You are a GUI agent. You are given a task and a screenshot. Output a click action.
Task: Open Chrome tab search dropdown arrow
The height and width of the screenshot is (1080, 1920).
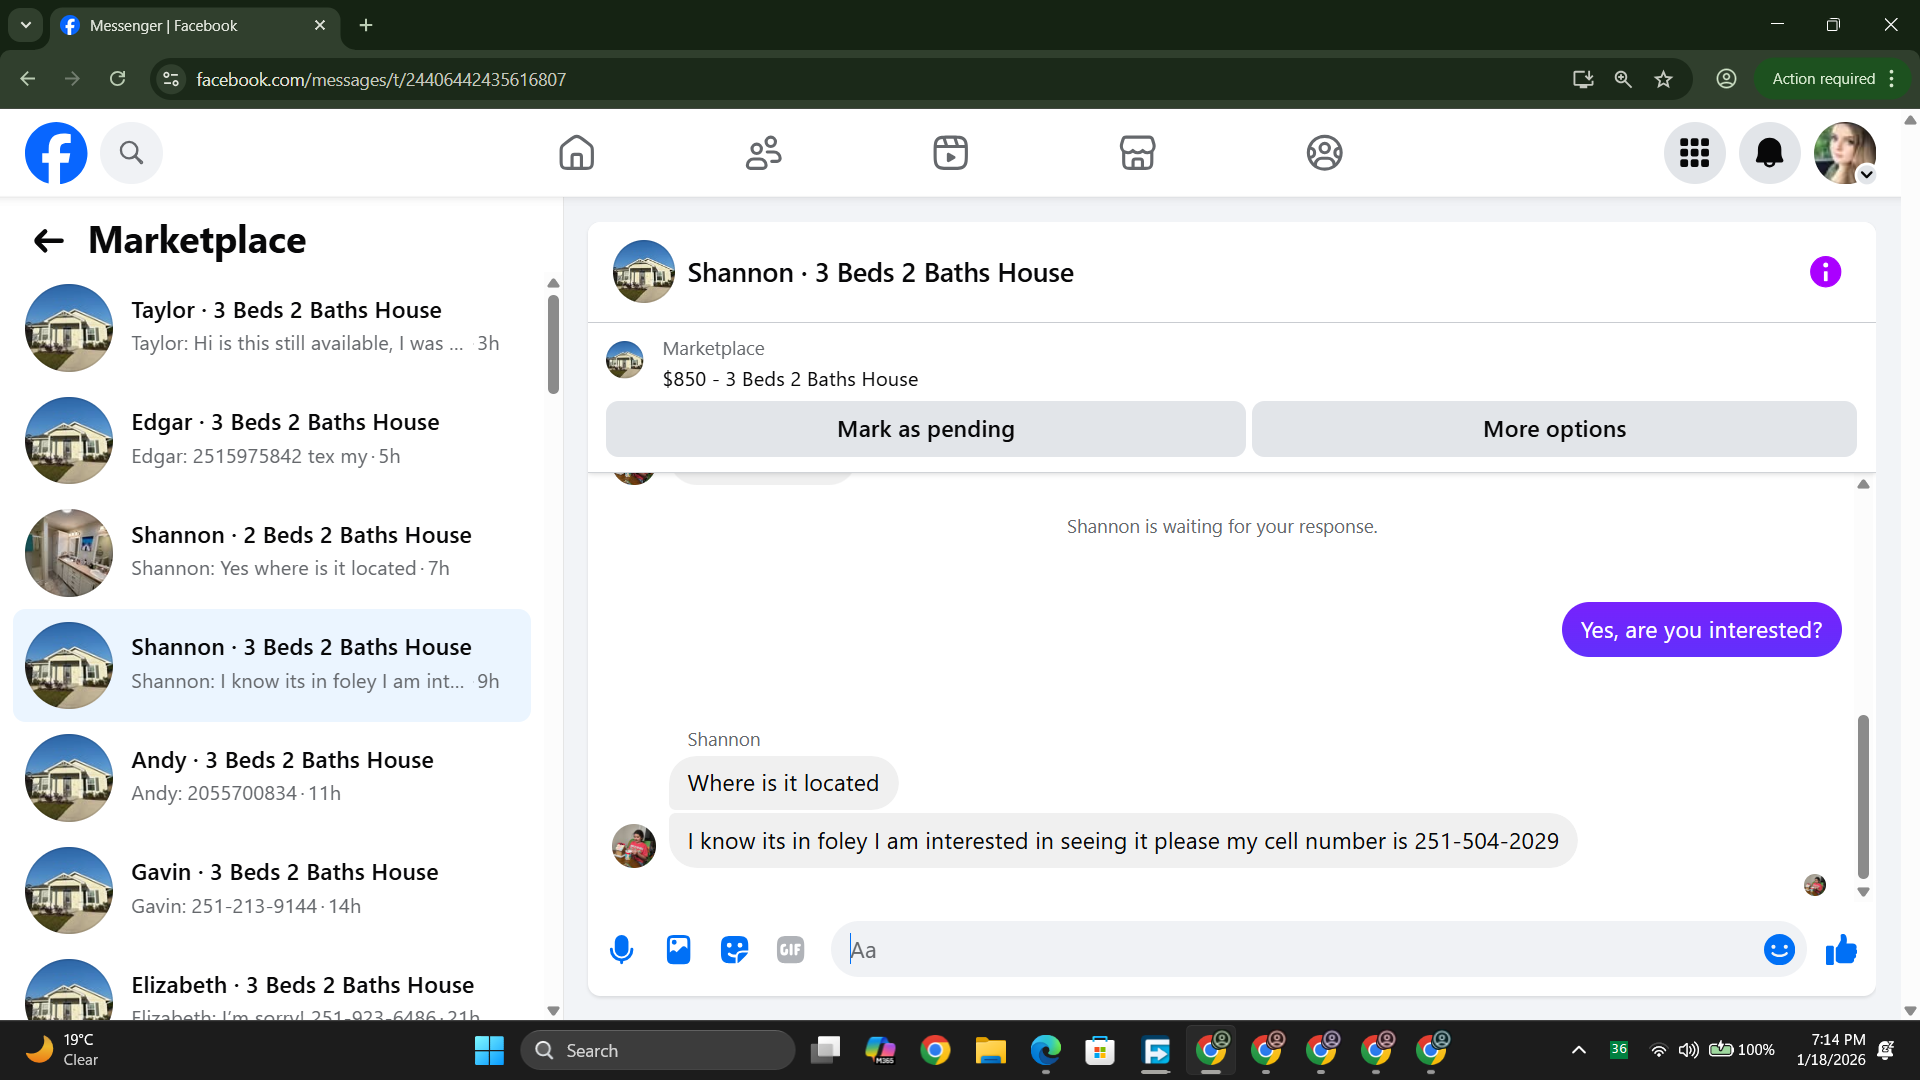(x=26, y=25)
